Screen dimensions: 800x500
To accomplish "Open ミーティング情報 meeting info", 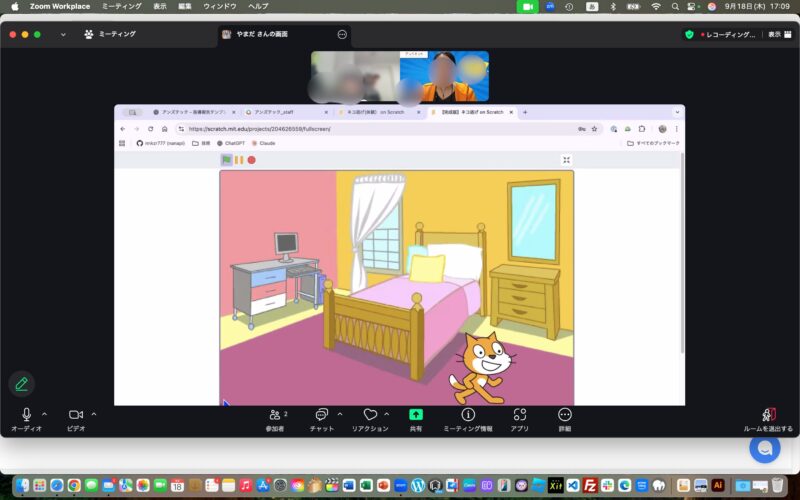I will [467, 415].
